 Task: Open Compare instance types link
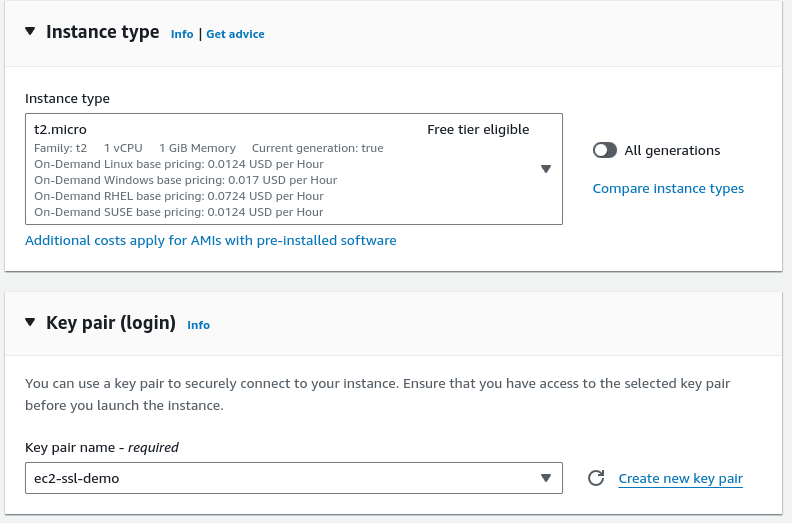[x=668, y=188]
